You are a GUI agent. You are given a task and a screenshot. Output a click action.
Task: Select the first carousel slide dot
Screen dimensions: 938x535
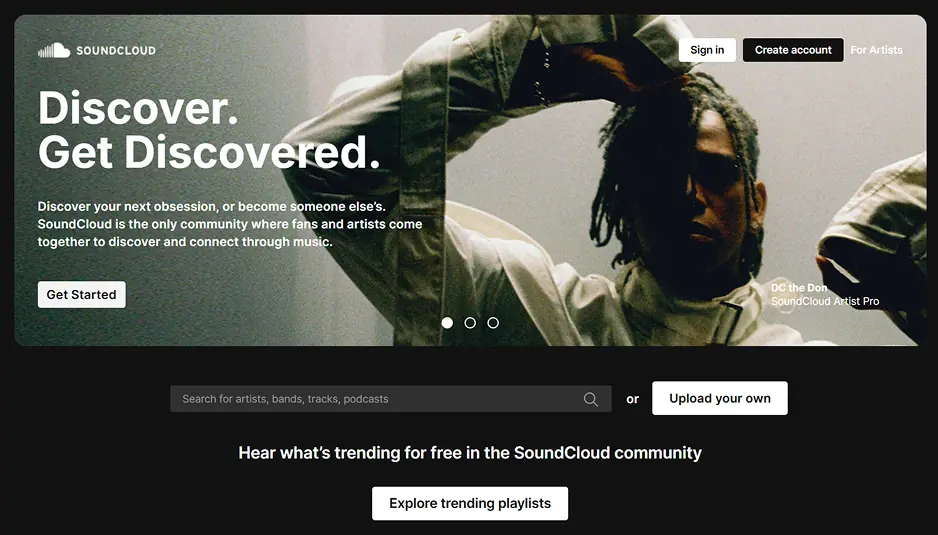[447, 323]
